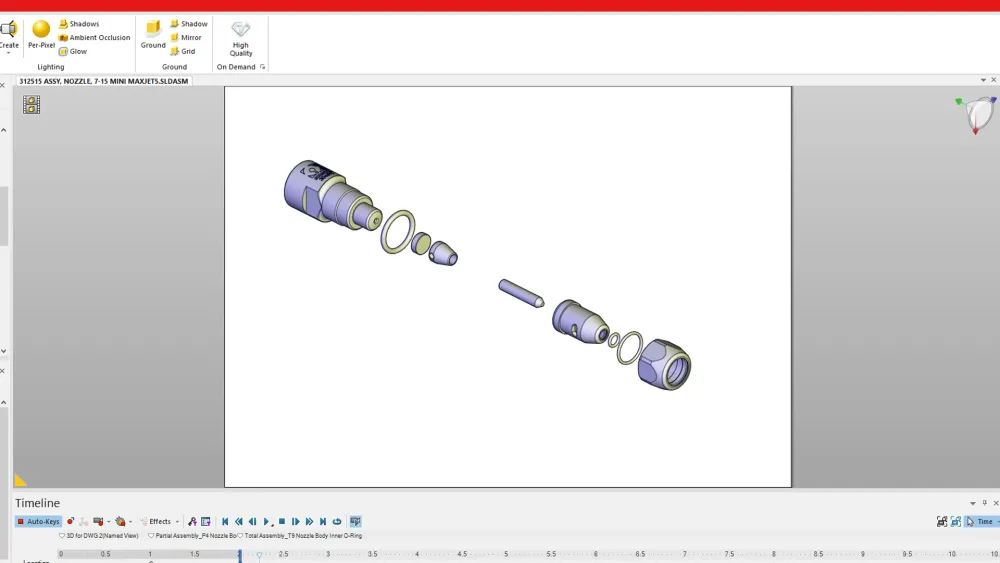Screen dimensions: 1000x563
Task: Step to the previous key
Action: pos(253,522)
